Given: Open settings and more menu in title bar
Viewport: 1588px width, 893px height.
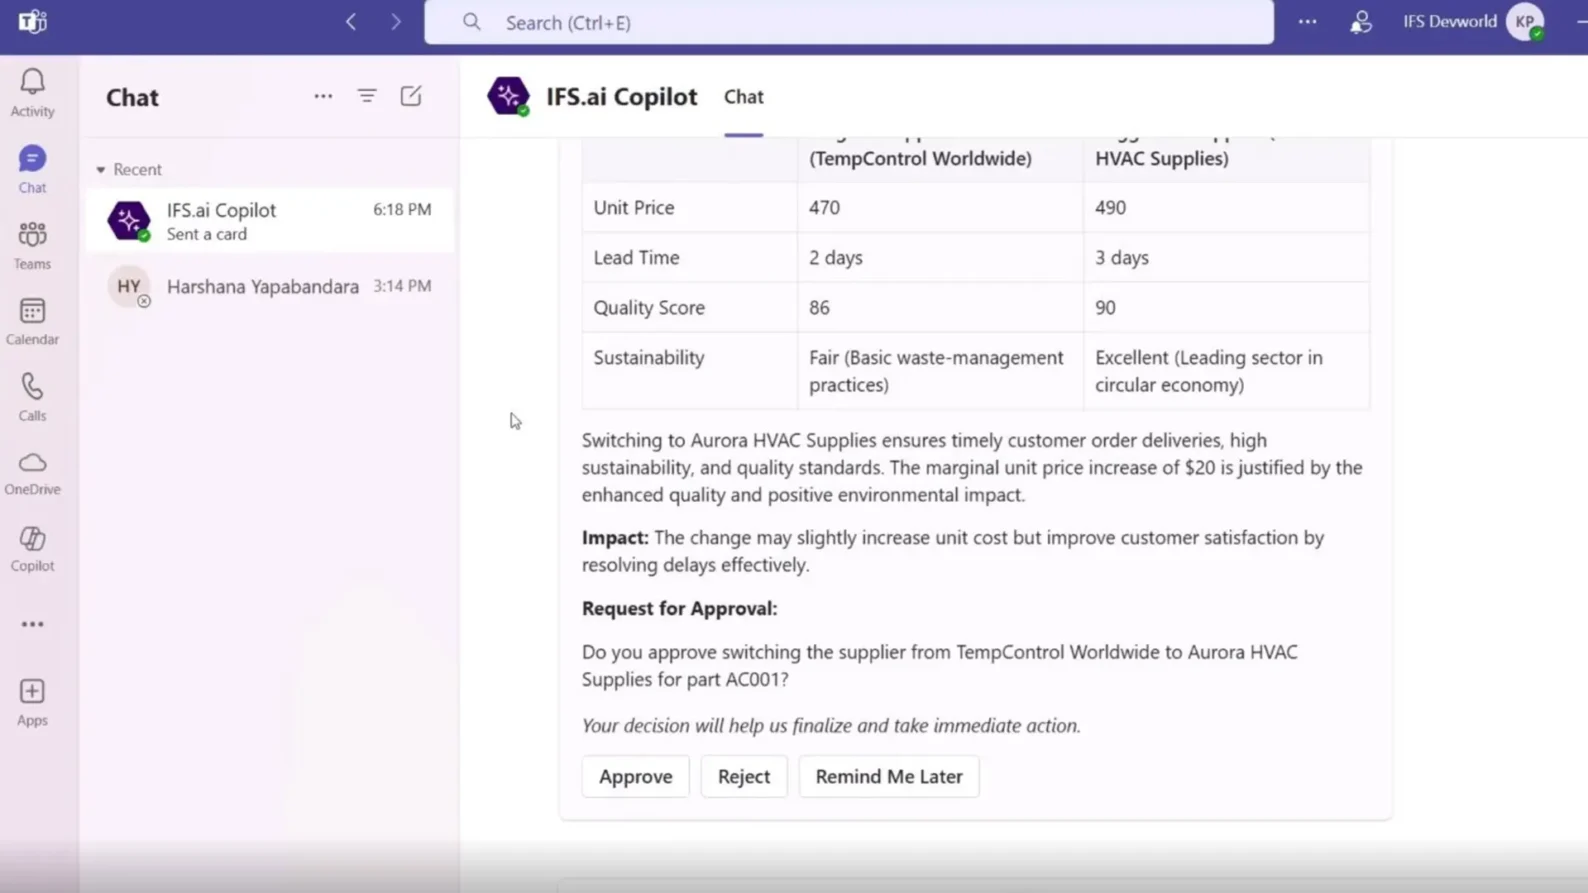Looking at the screenshot, I should [x=1307, y=22].
